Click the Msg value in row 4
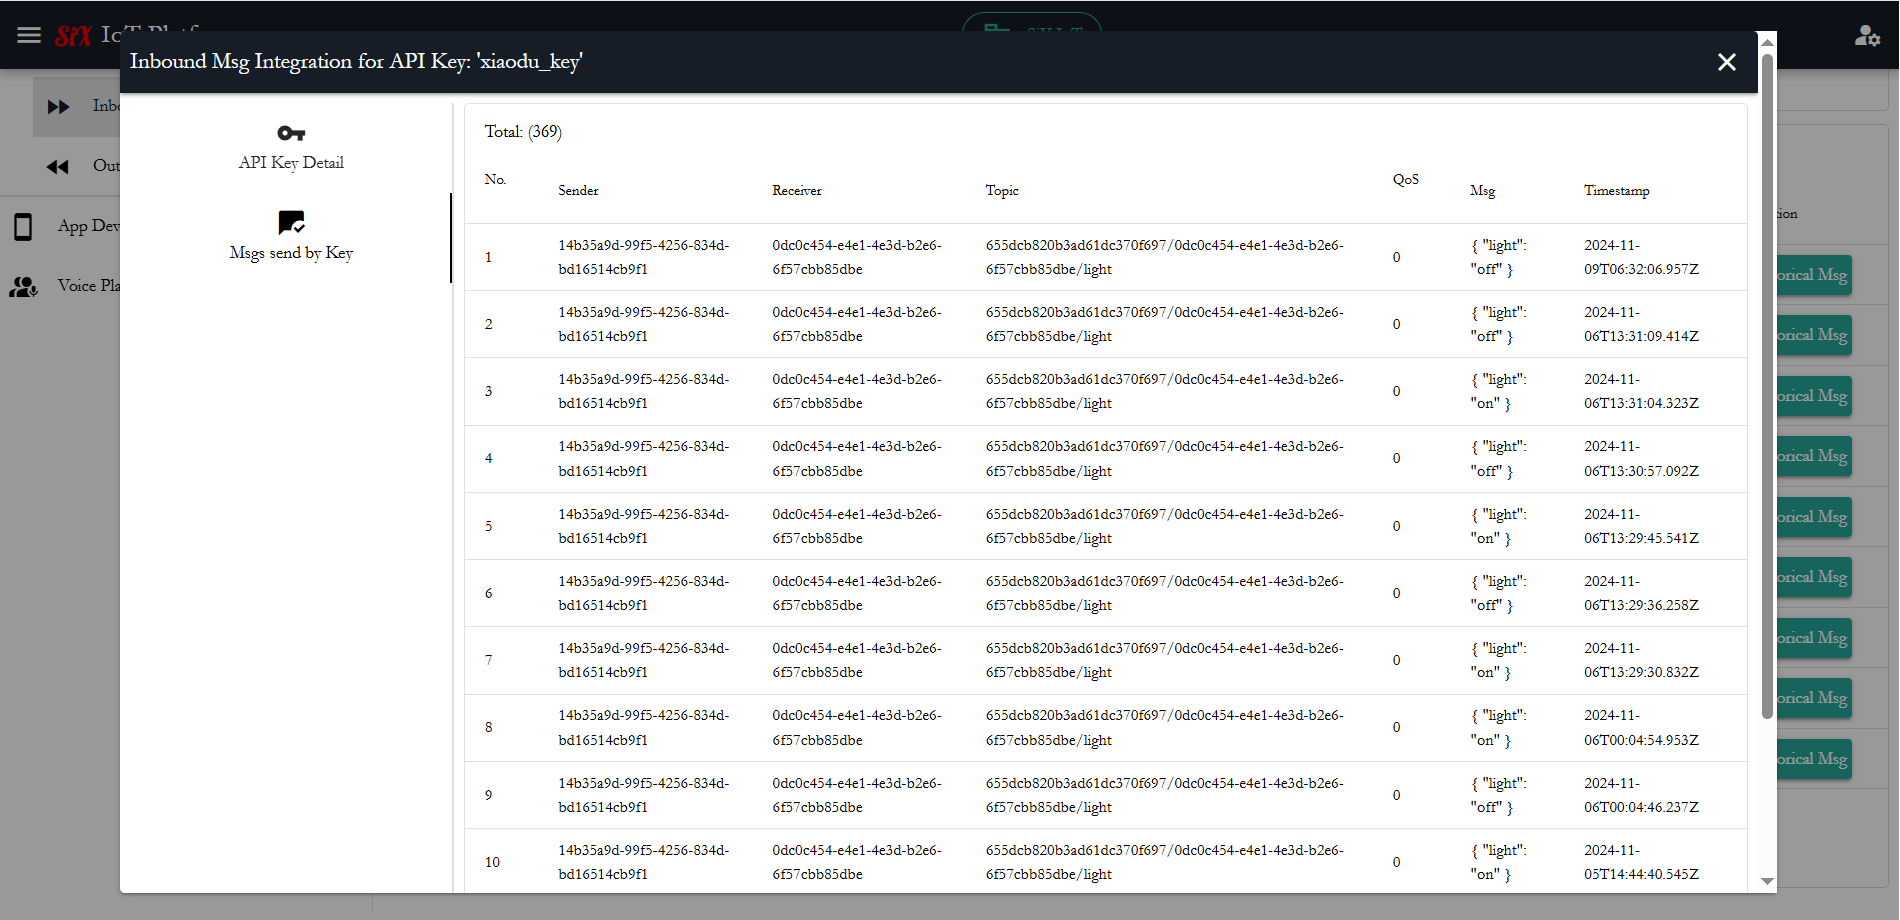The height and width of the screenshot is (920, 1900). (1498, 459)
